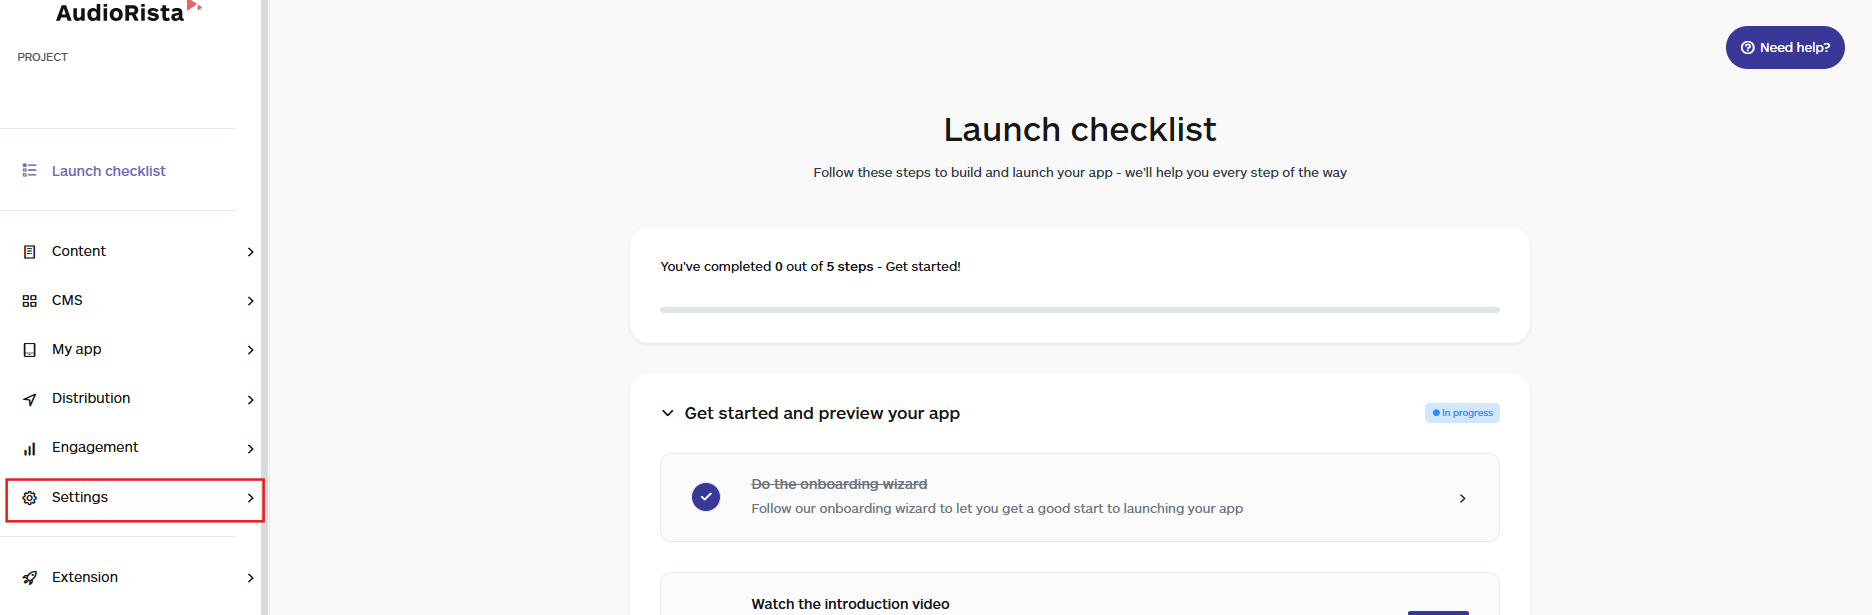Open the CMS grid icon
Image resolution: width=1872 pixels, height=615 pixels.
click(x=30, y=300)
